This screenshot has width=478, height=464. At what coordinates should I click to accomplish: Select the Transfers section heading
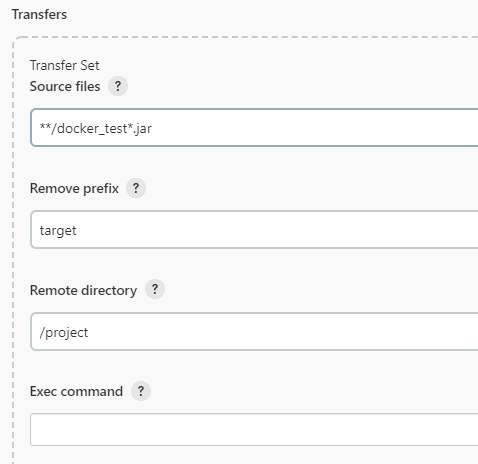pyautogui.click(x=39, y=15)
